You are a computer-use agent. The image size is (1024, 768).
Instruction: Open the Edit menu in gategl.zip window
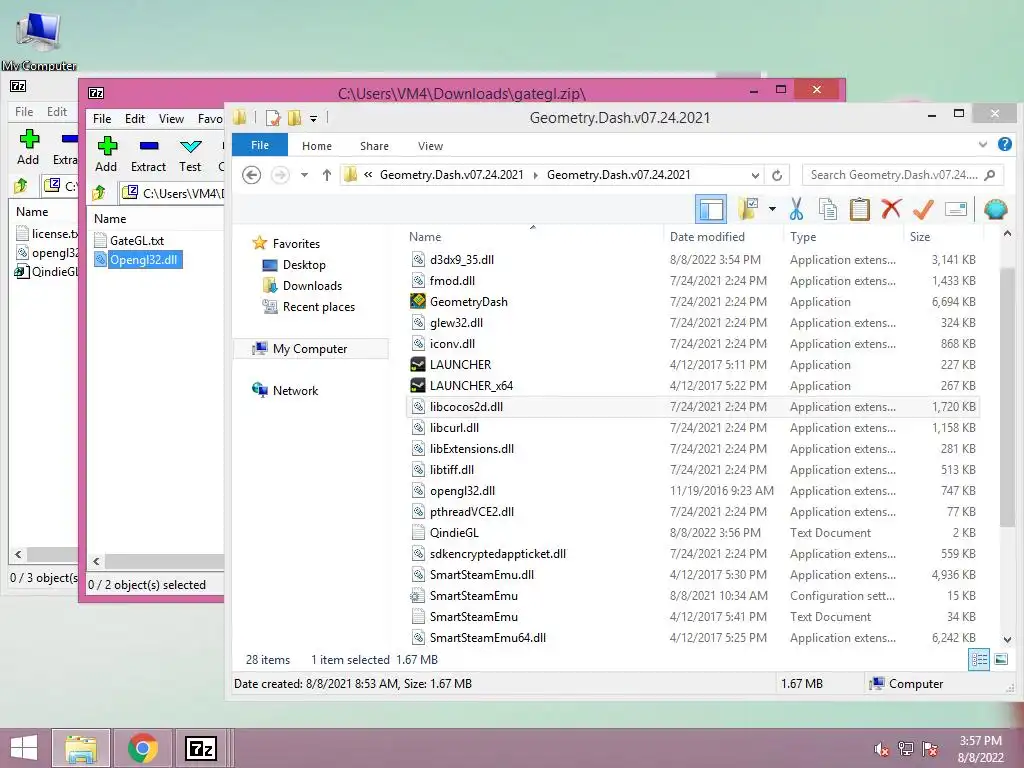(x=135, y=119)
